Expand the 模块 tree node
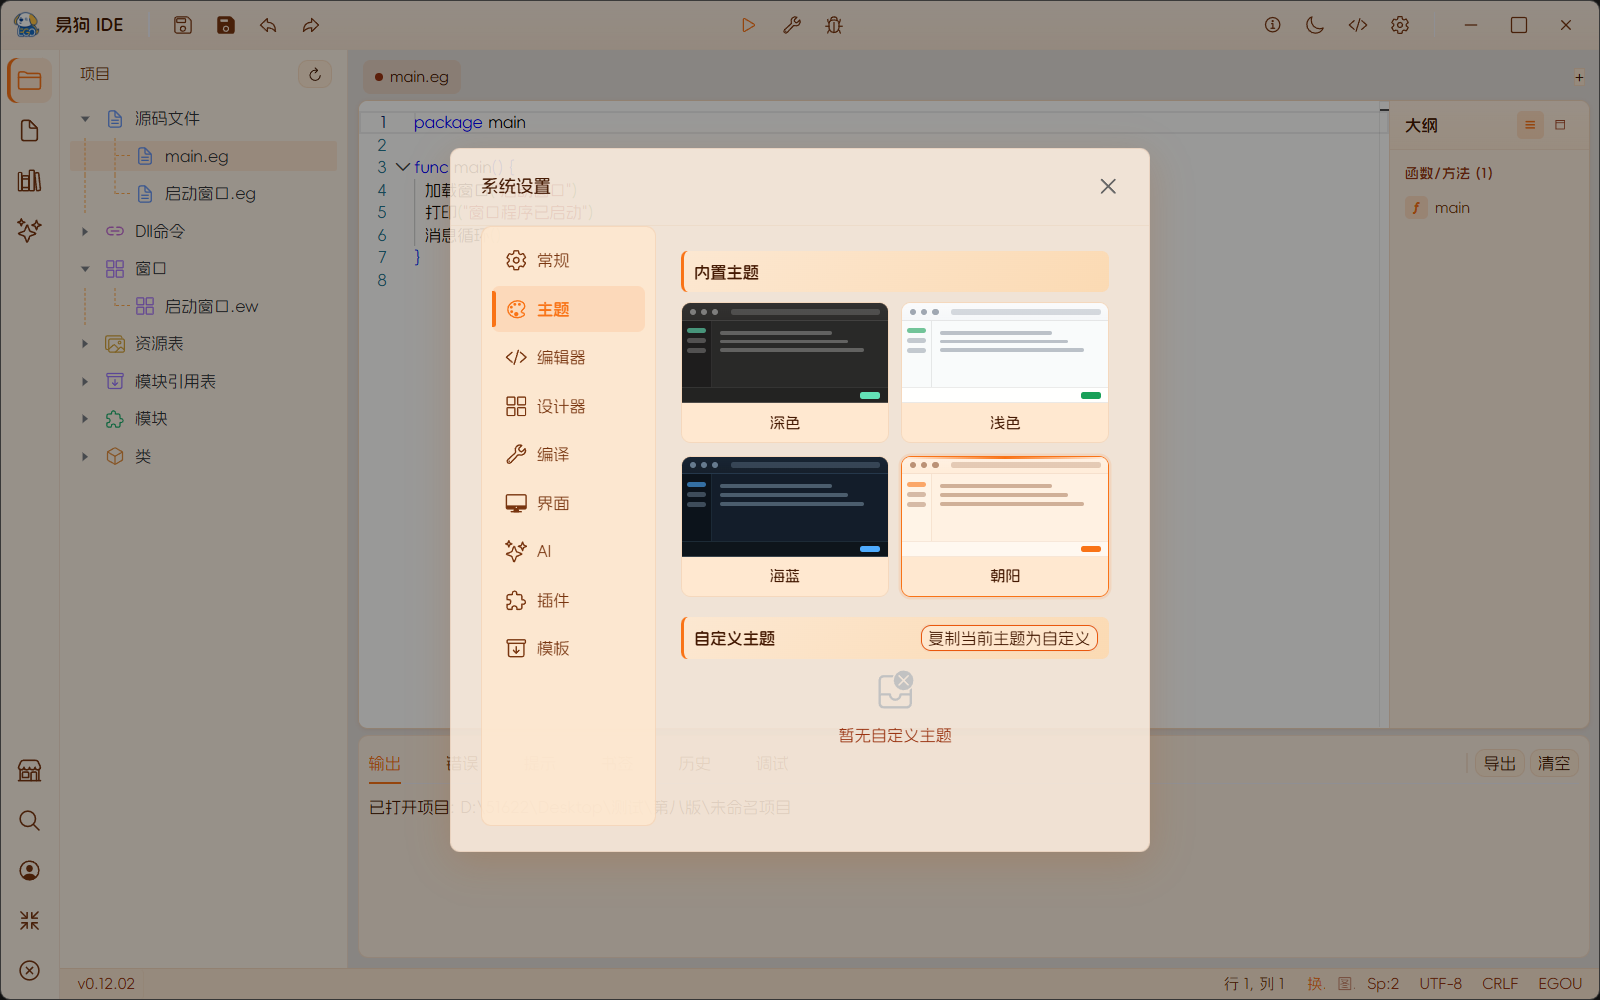1600x1000 pixels. coord(85,419)
